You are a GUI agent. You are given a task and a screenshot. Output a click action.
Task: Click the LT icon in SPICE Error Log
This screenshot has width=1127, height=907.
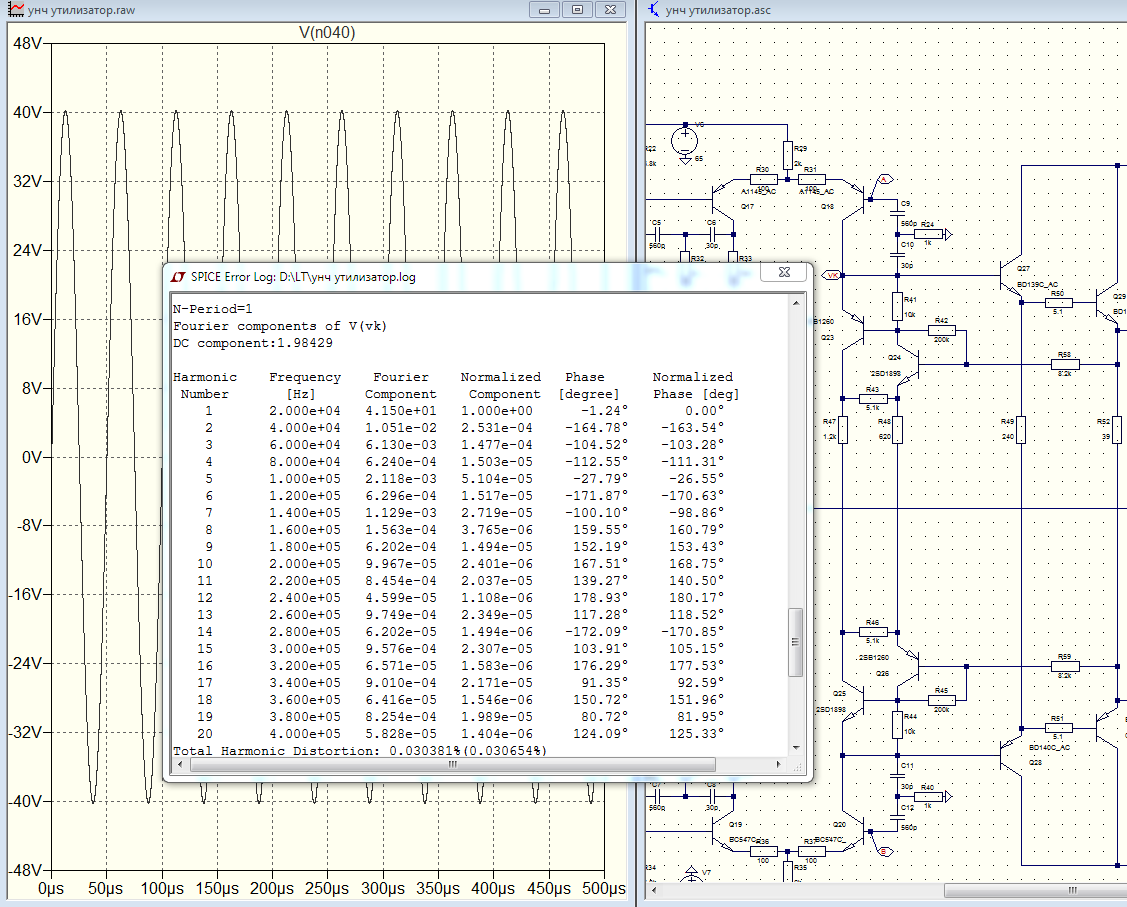point(178,276)
